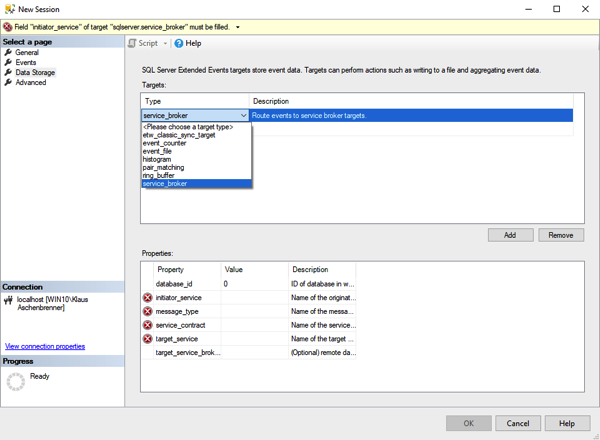The image size is (600, 440).
Task: Open View connection properties link
Action: pyautogui.click(x=45, y=346)
